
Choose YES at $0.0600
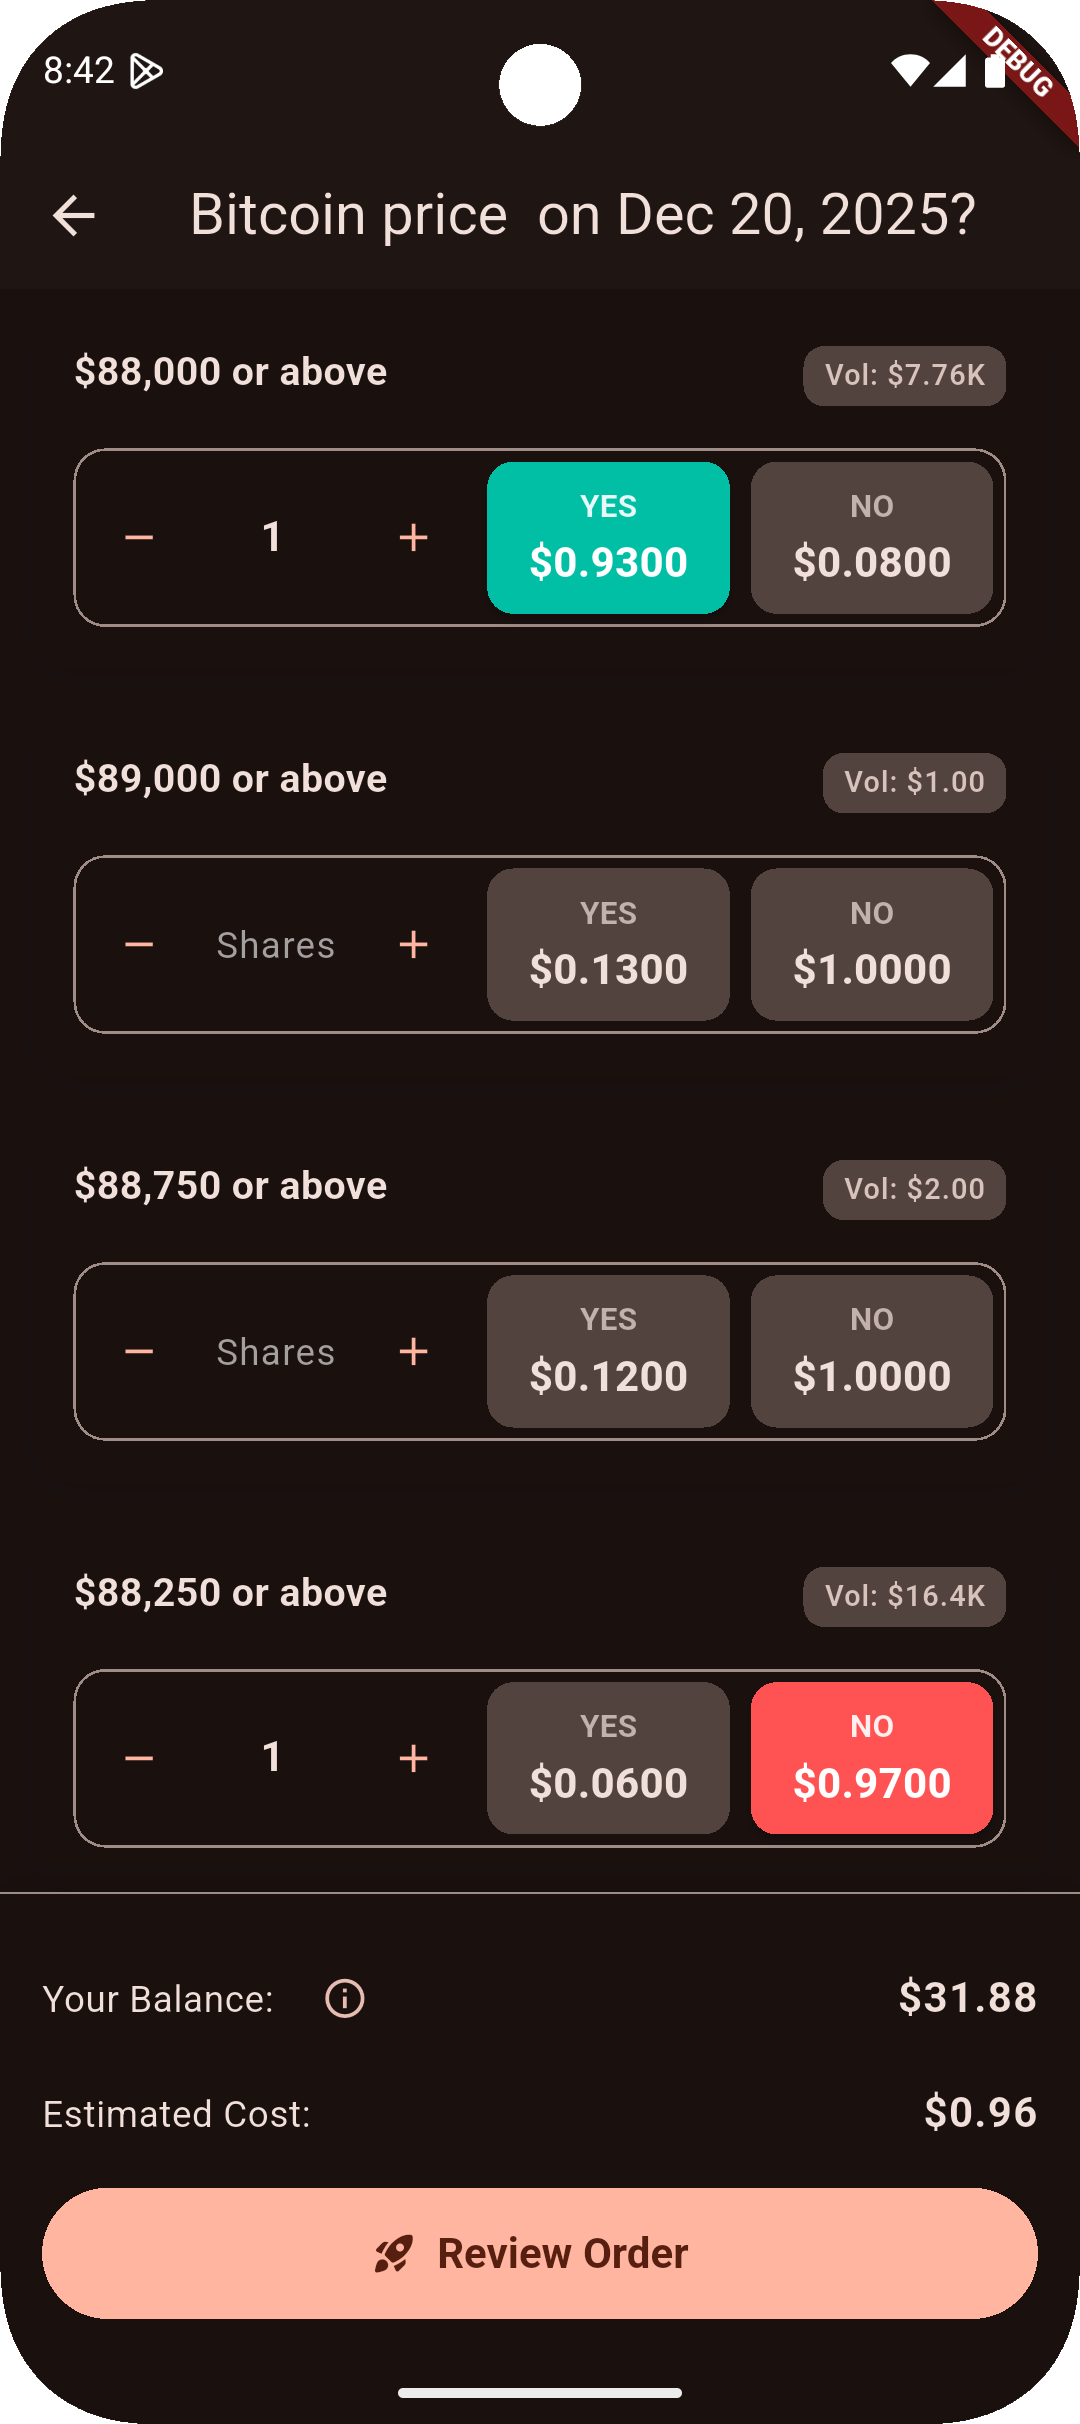tap(608, 1758)
